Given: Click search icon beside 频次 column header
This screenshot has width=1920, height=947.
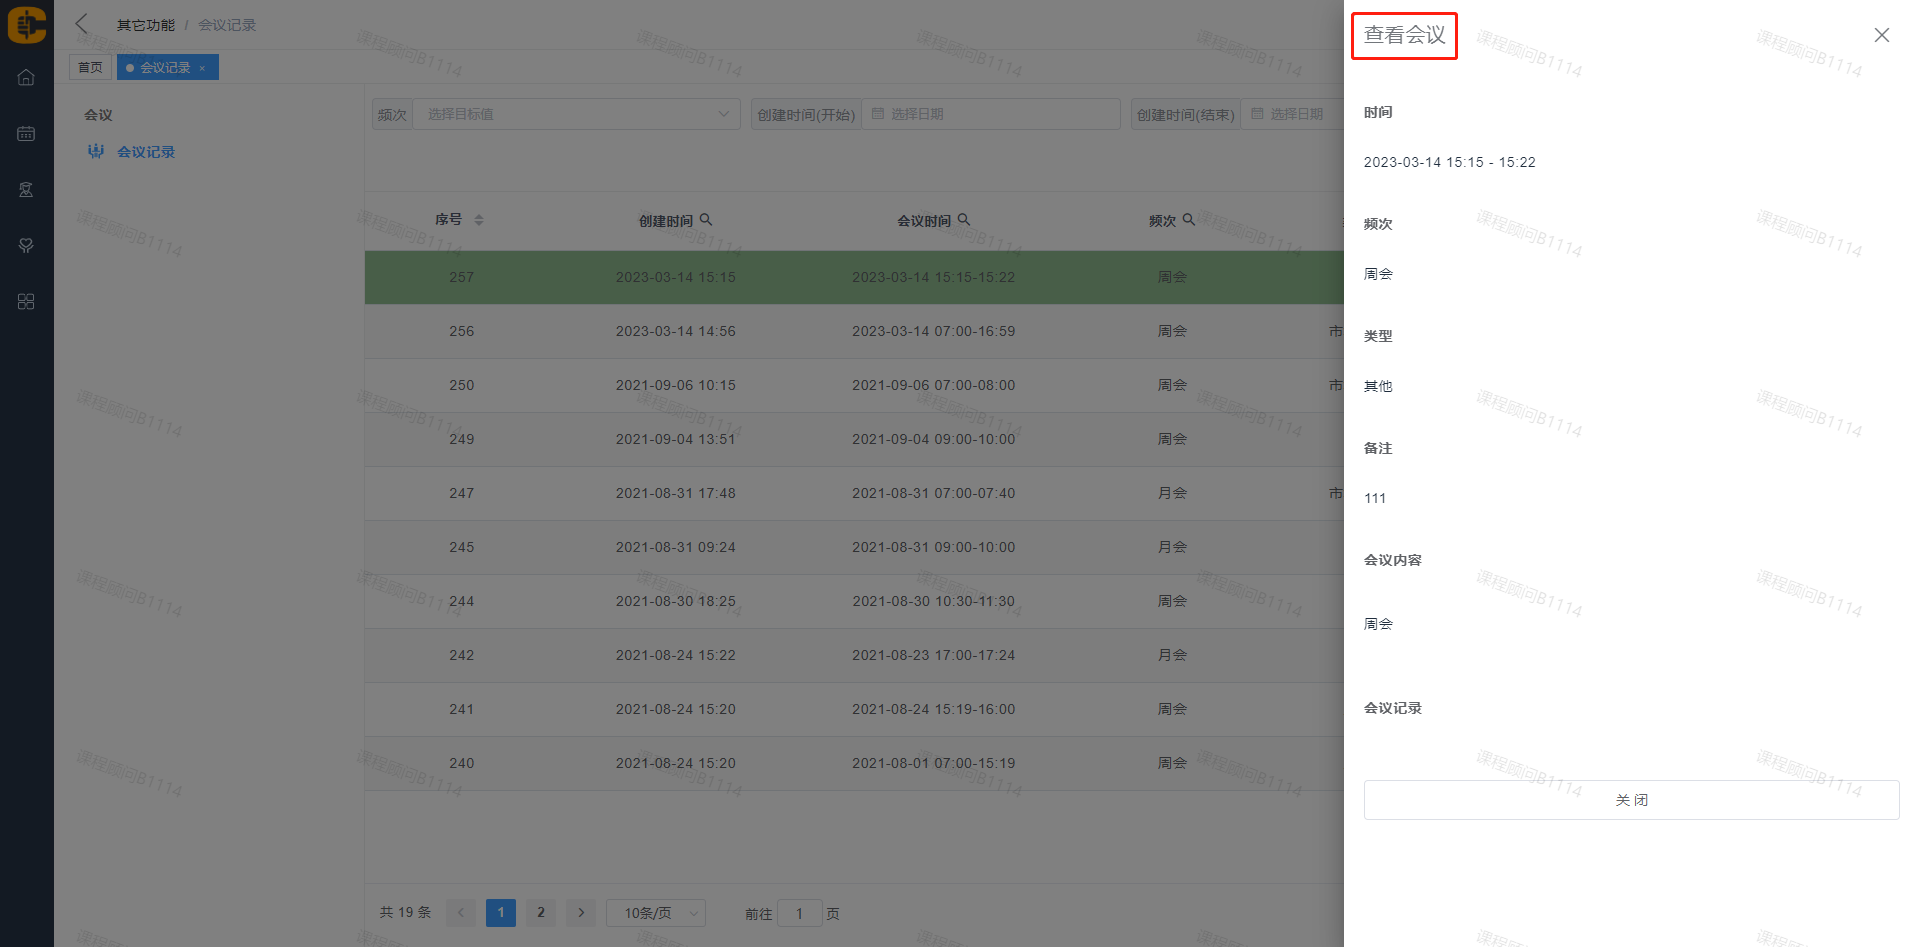Looking at the screenshot, I should click(1189, 220).
